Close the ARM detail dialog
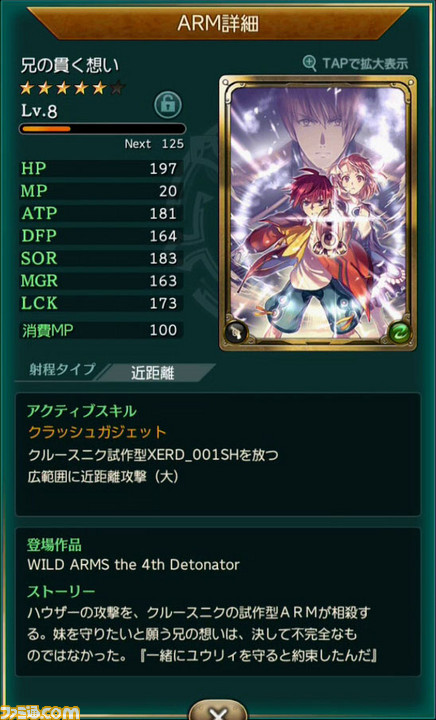The height and width of the screenshot is (720, 436). (x=218, y=710)
